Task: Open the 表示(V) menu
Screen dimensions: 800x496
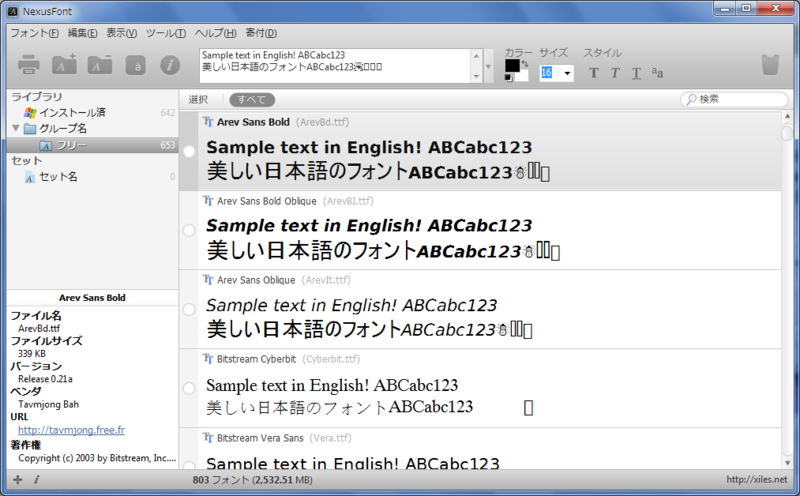Action: (x=121, y=33)
